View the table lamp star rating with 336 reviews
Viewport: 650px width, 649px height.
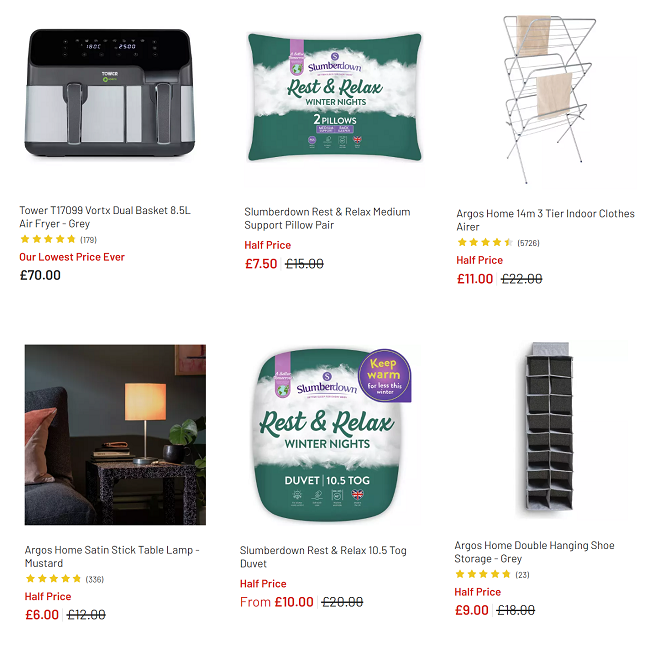64,579
